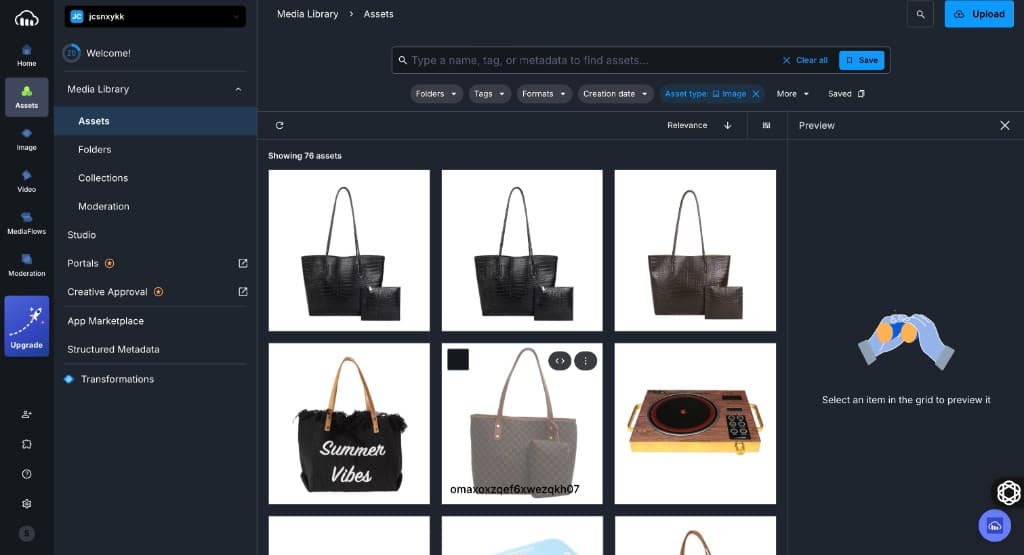Click Media Library breadcrumb
Screen dimensions: 1024x555
[x=308, y=14]
